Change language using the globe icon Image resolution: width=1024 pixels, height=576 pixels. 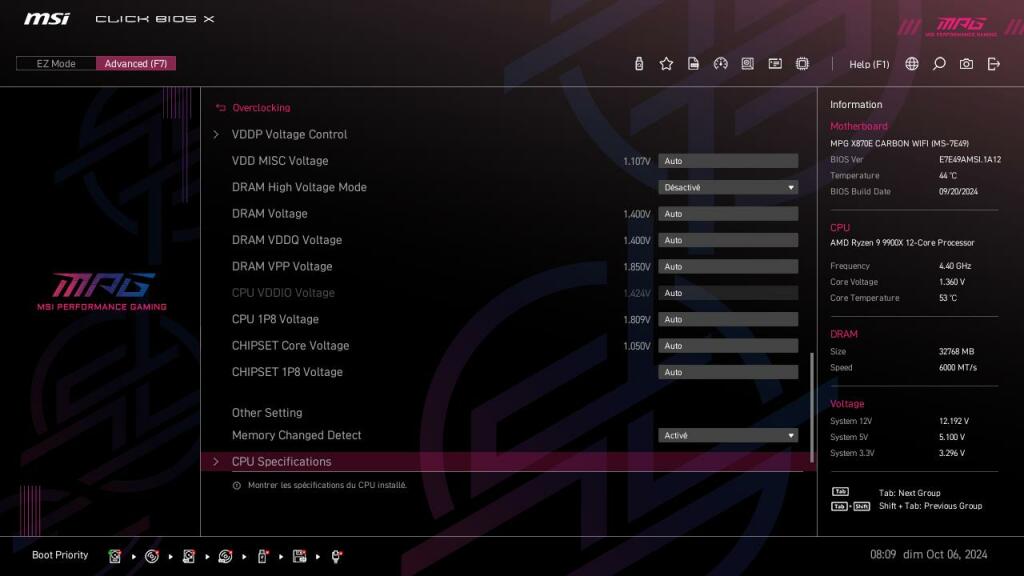click(912, 63)
